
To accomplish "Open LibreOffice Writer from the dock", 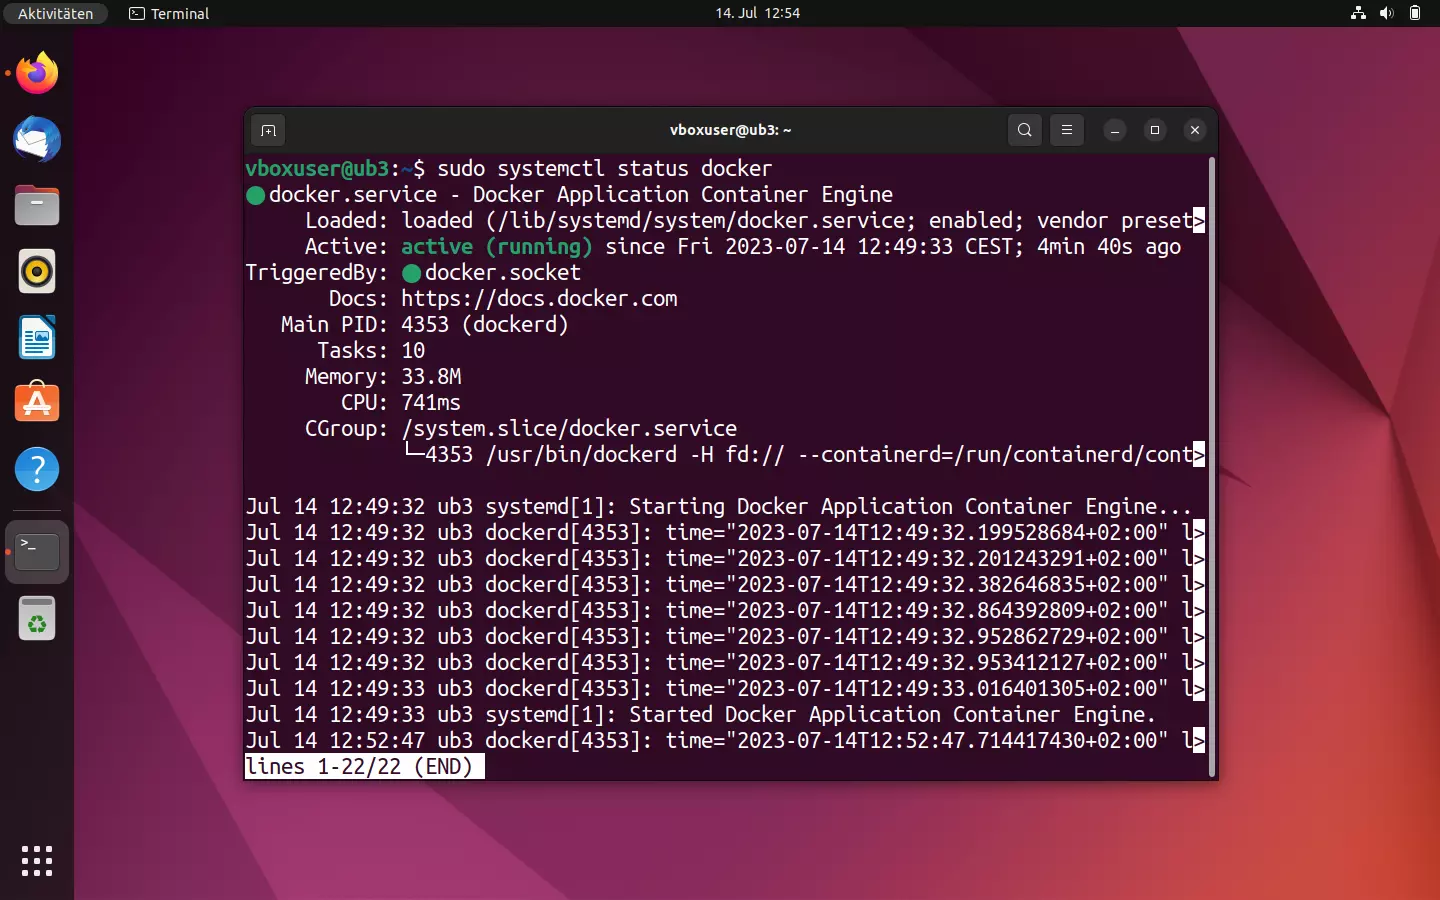I will point(36,337).
